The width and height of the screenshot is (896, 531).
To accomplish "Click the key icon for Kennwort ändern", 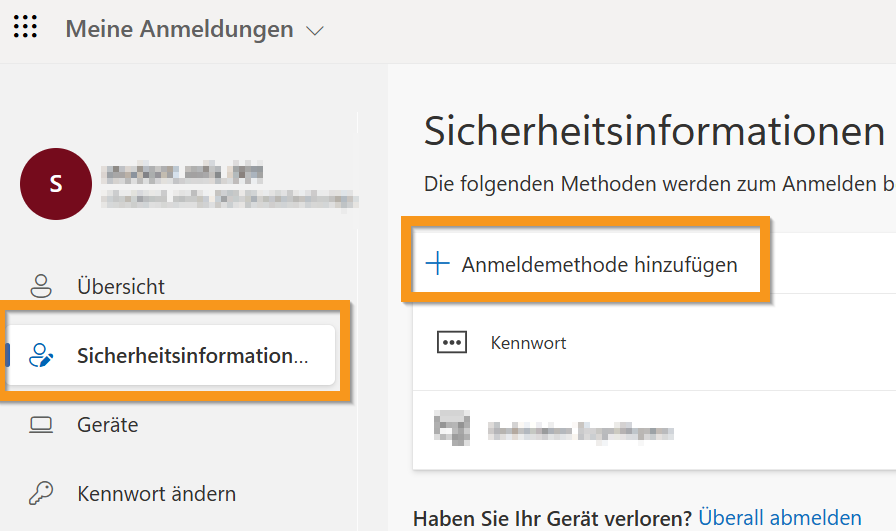I will click(x=41, y=494).
